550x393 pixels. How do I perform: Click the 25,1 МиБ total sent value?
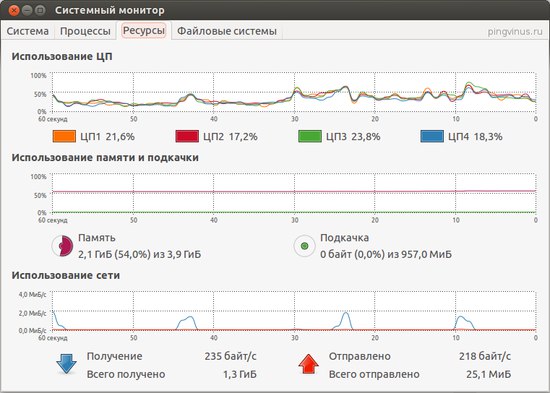pos(488,374)
